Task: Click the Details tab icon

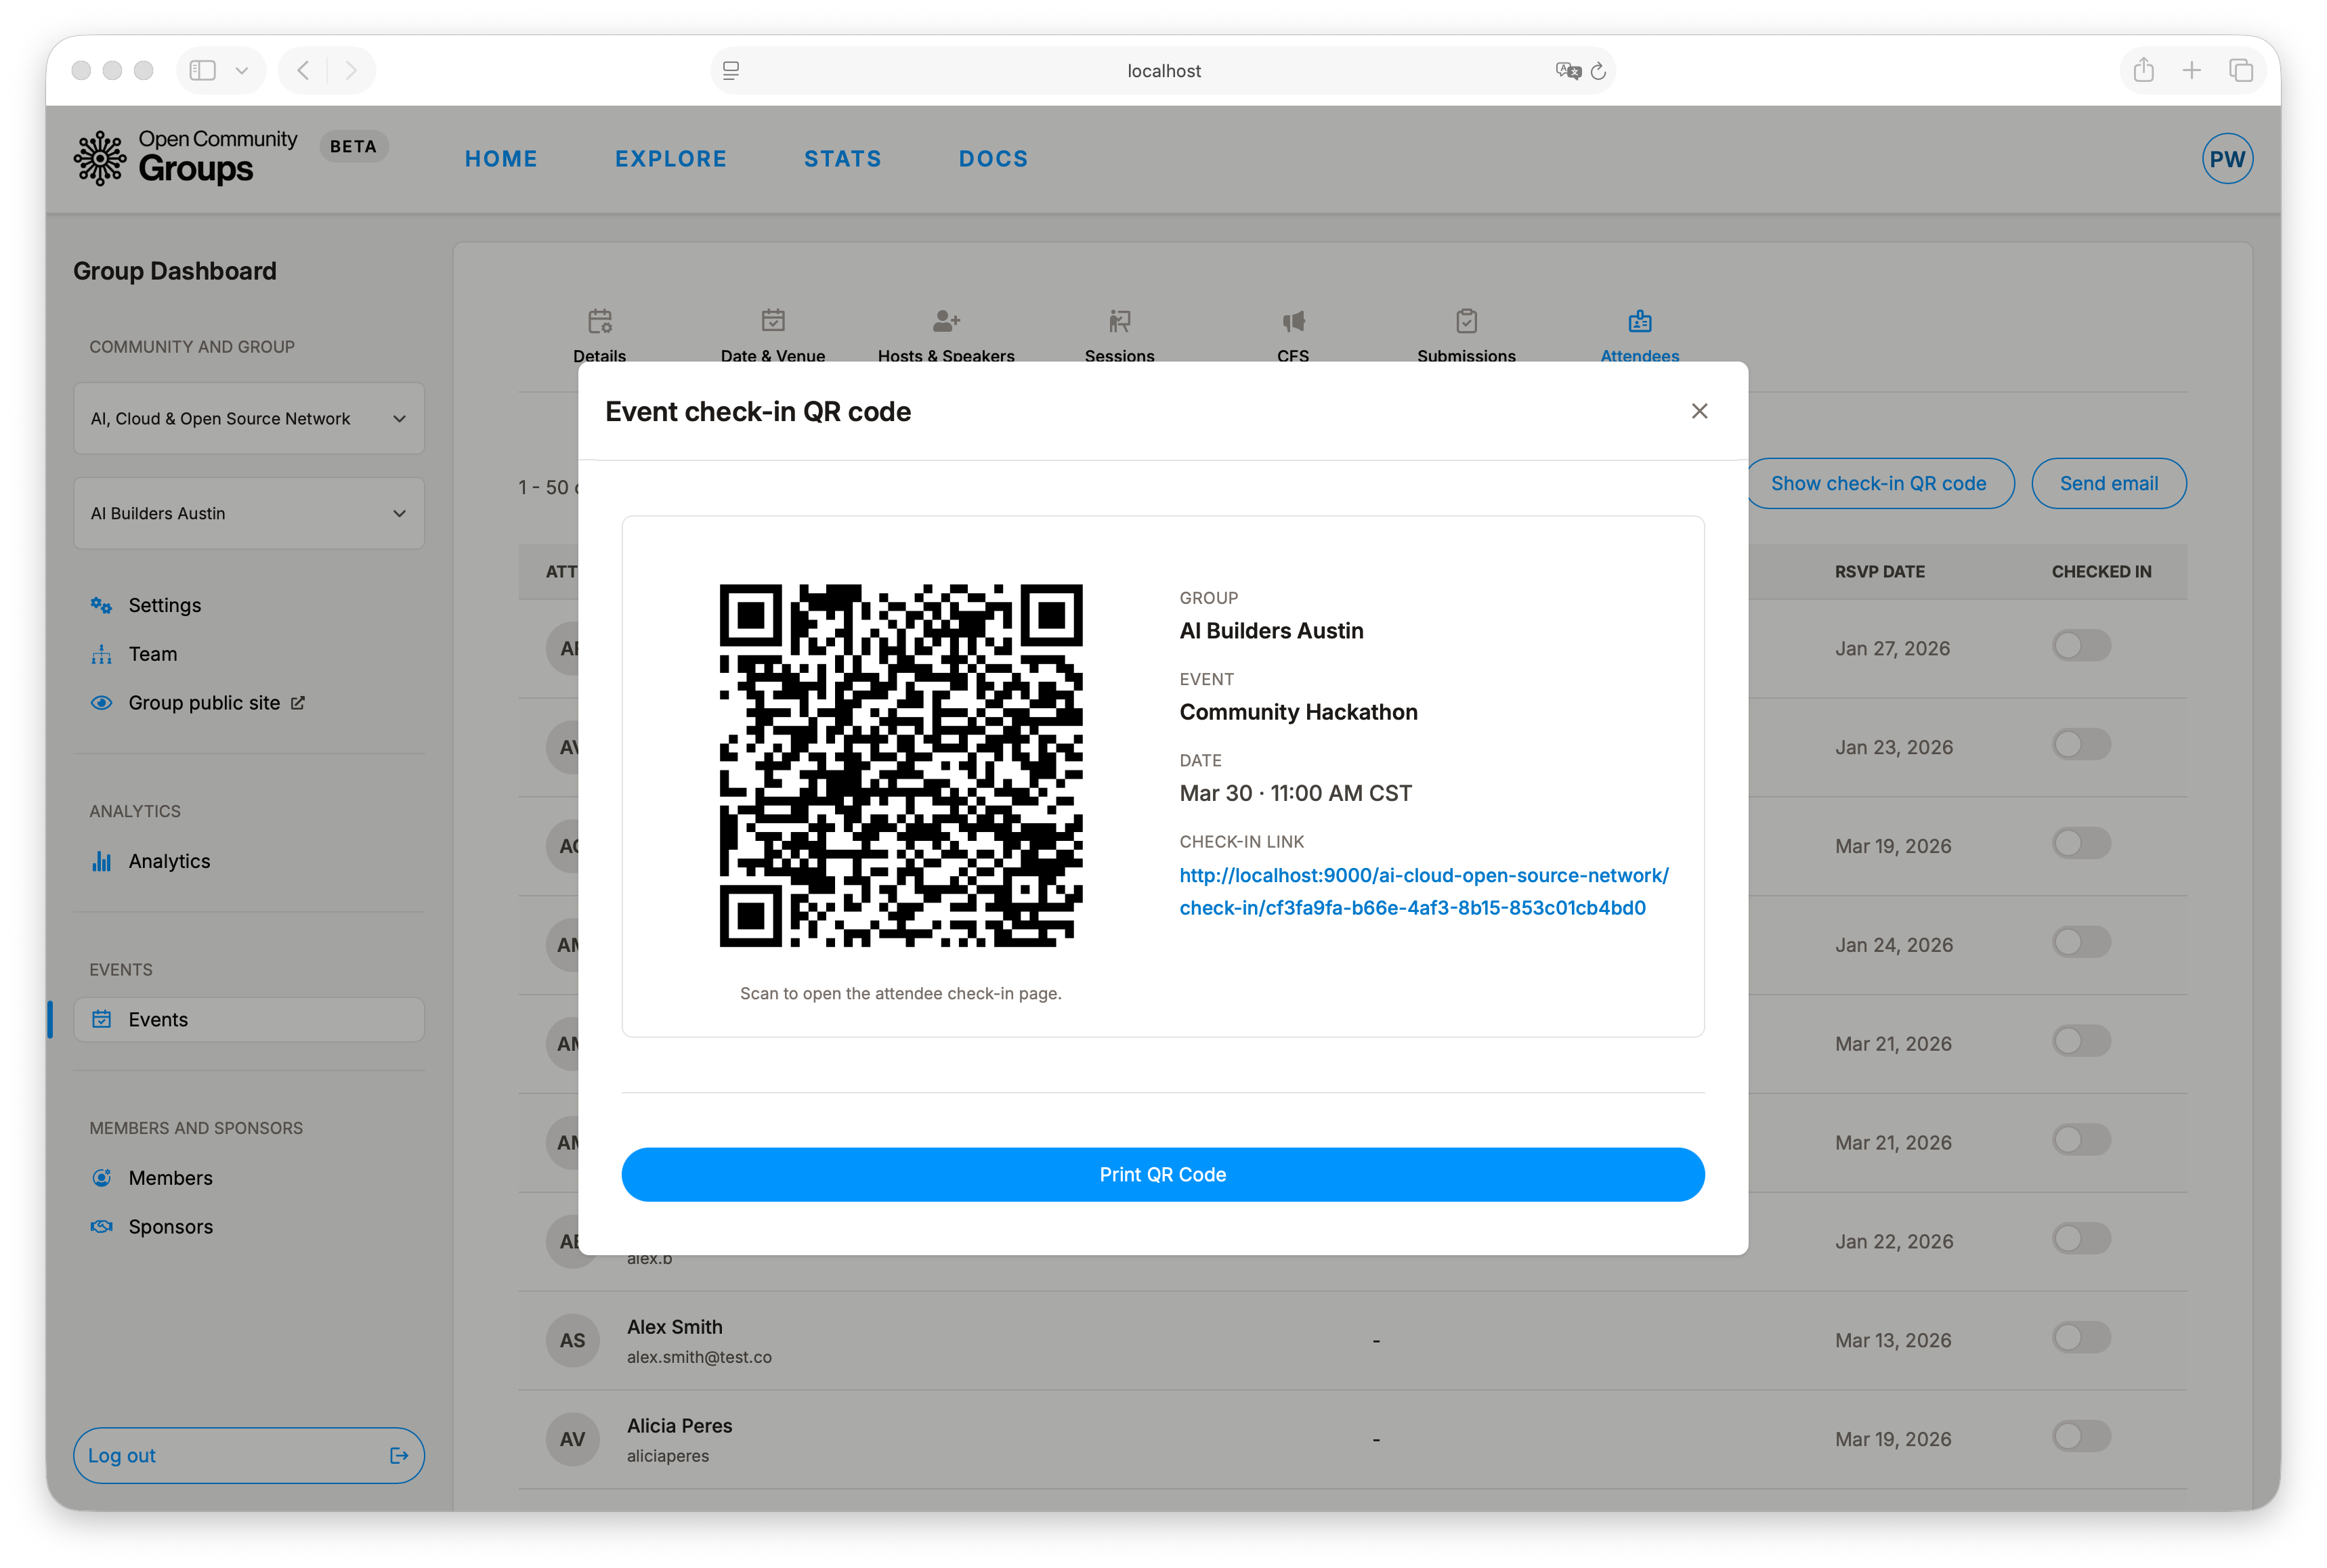Action: (600, 321)
